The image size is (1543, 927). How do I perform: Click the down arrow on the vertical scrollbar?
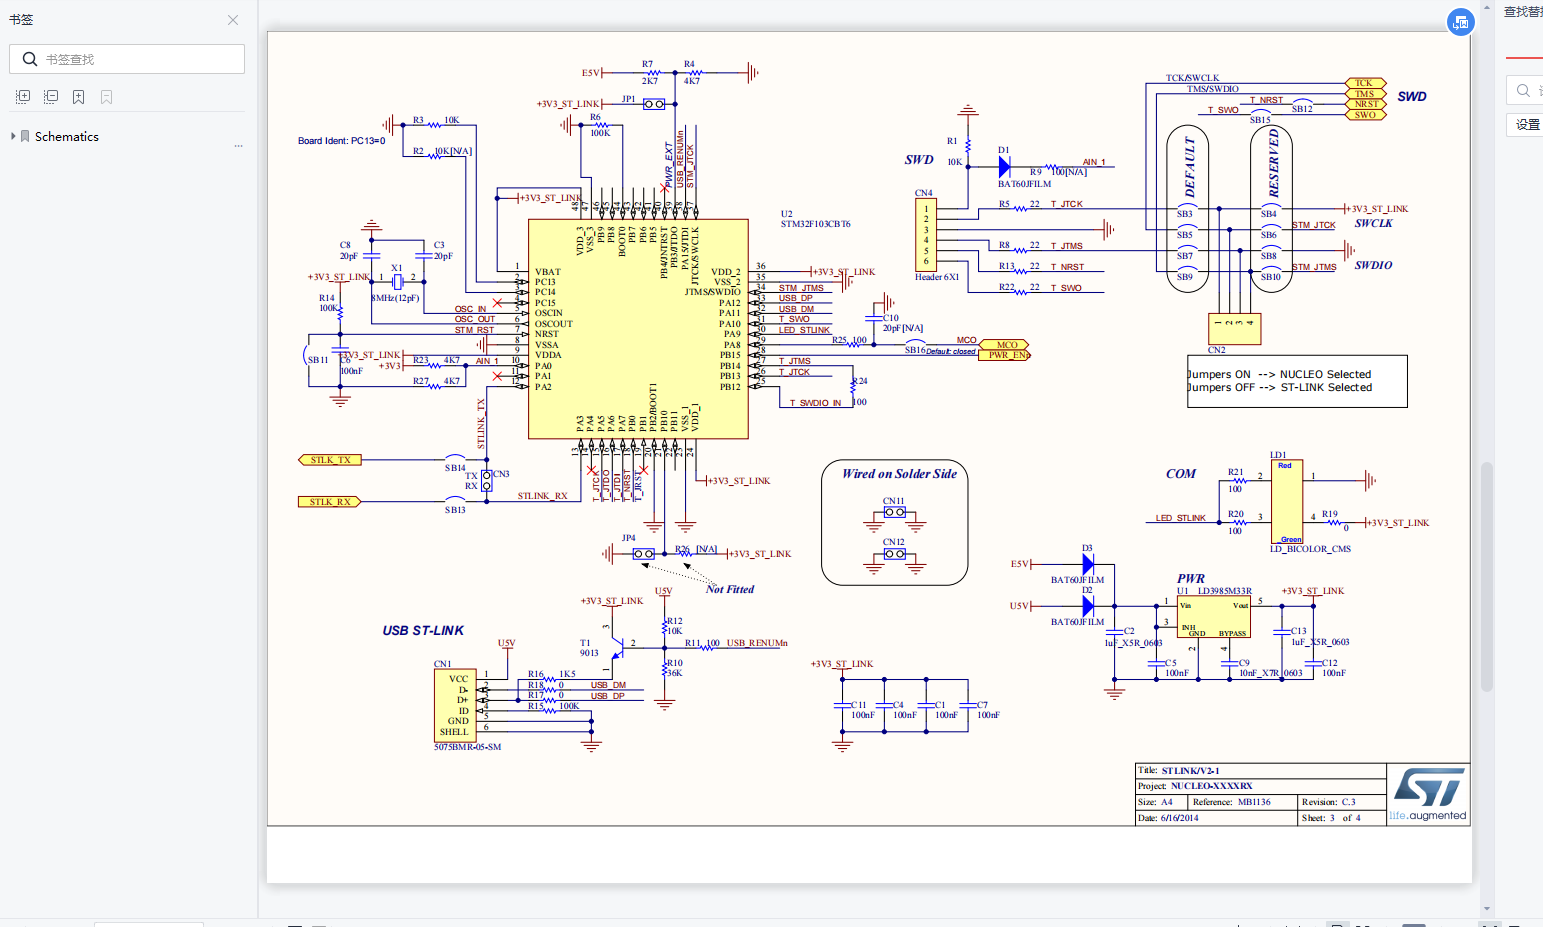[x=1487, y=908]
